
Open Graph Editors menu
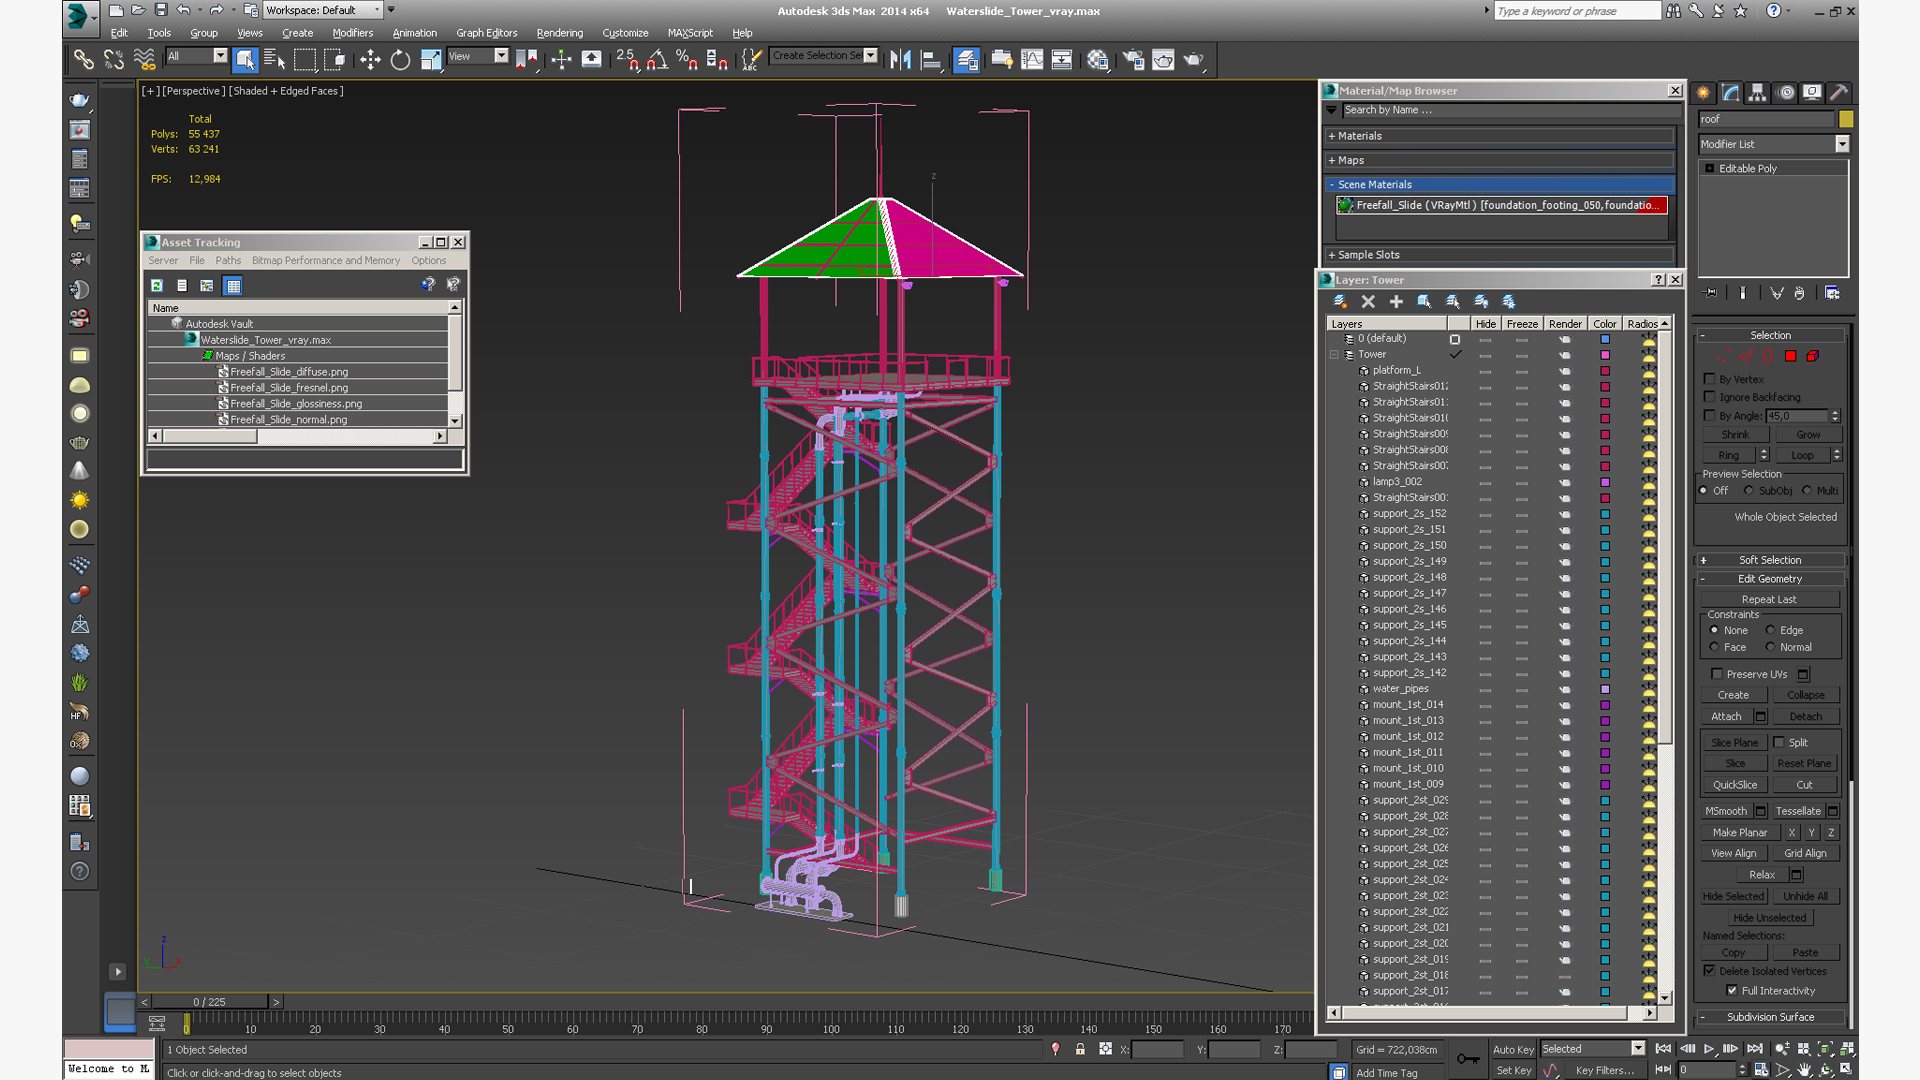coord(486,33)
